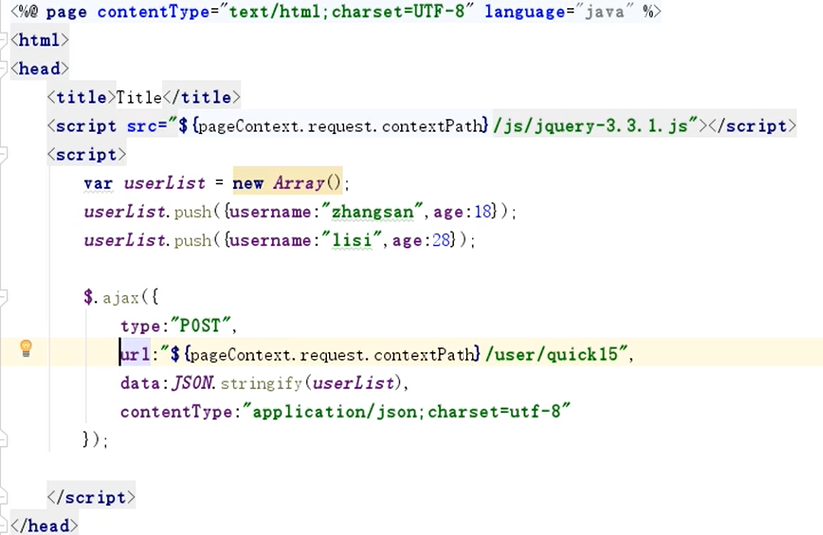
Task: Click the "text/html;charset=UTF-8" string
Action: (346, 12)
